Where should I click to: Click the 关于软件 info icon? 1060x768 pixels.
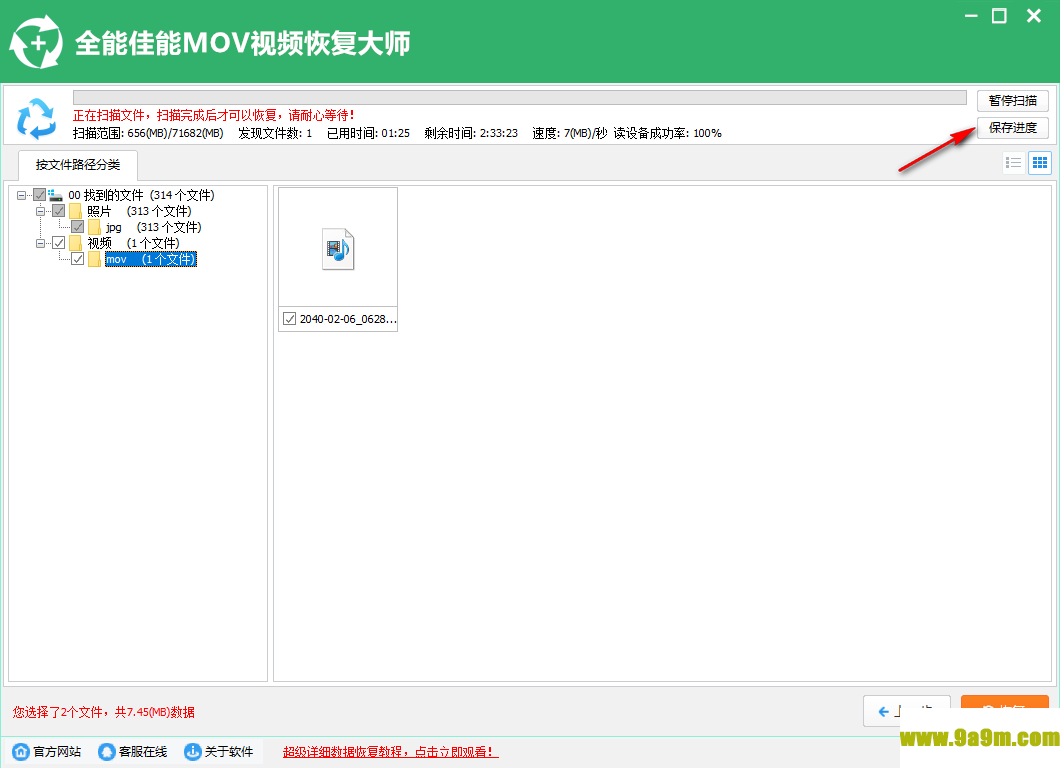tap(193, 752)
